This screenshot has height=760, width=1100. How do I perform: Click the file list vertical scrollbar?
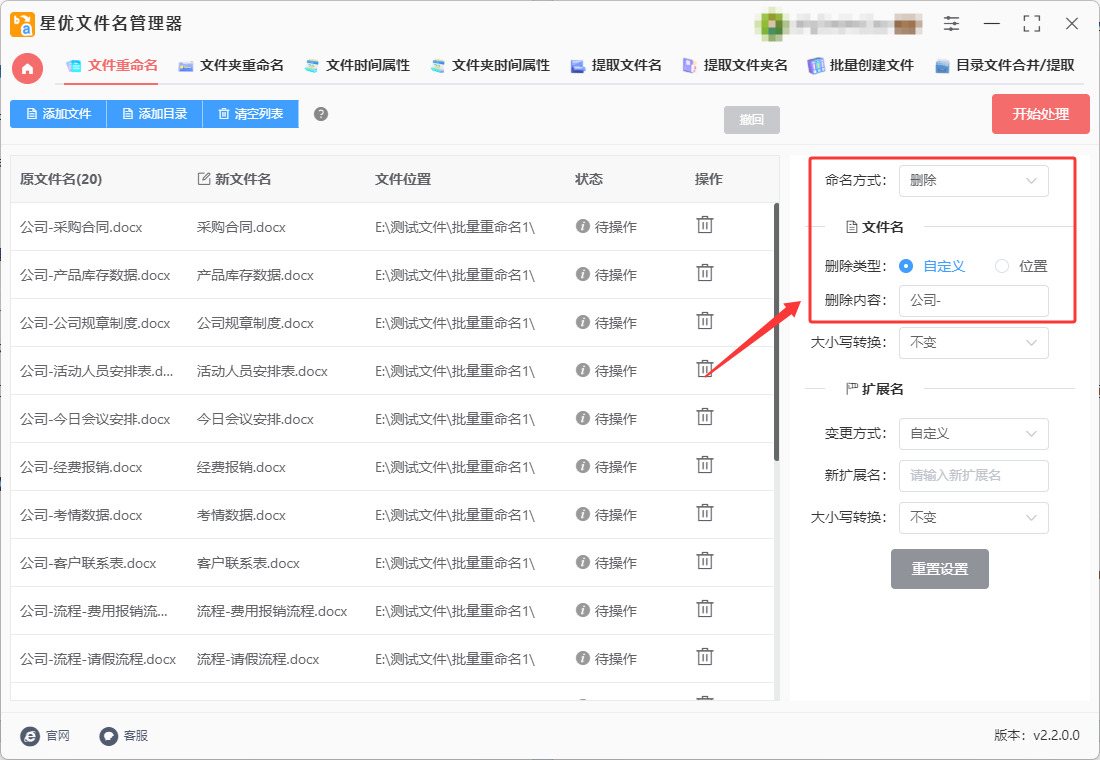click(x=776, y=332)
